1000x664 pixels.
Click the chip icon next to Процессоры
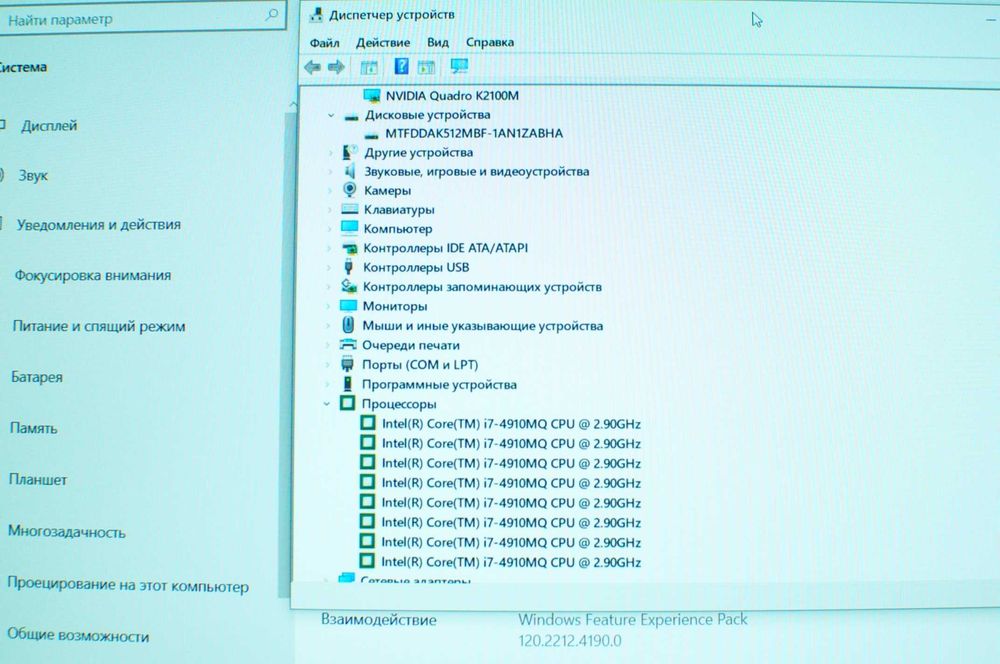347,403
